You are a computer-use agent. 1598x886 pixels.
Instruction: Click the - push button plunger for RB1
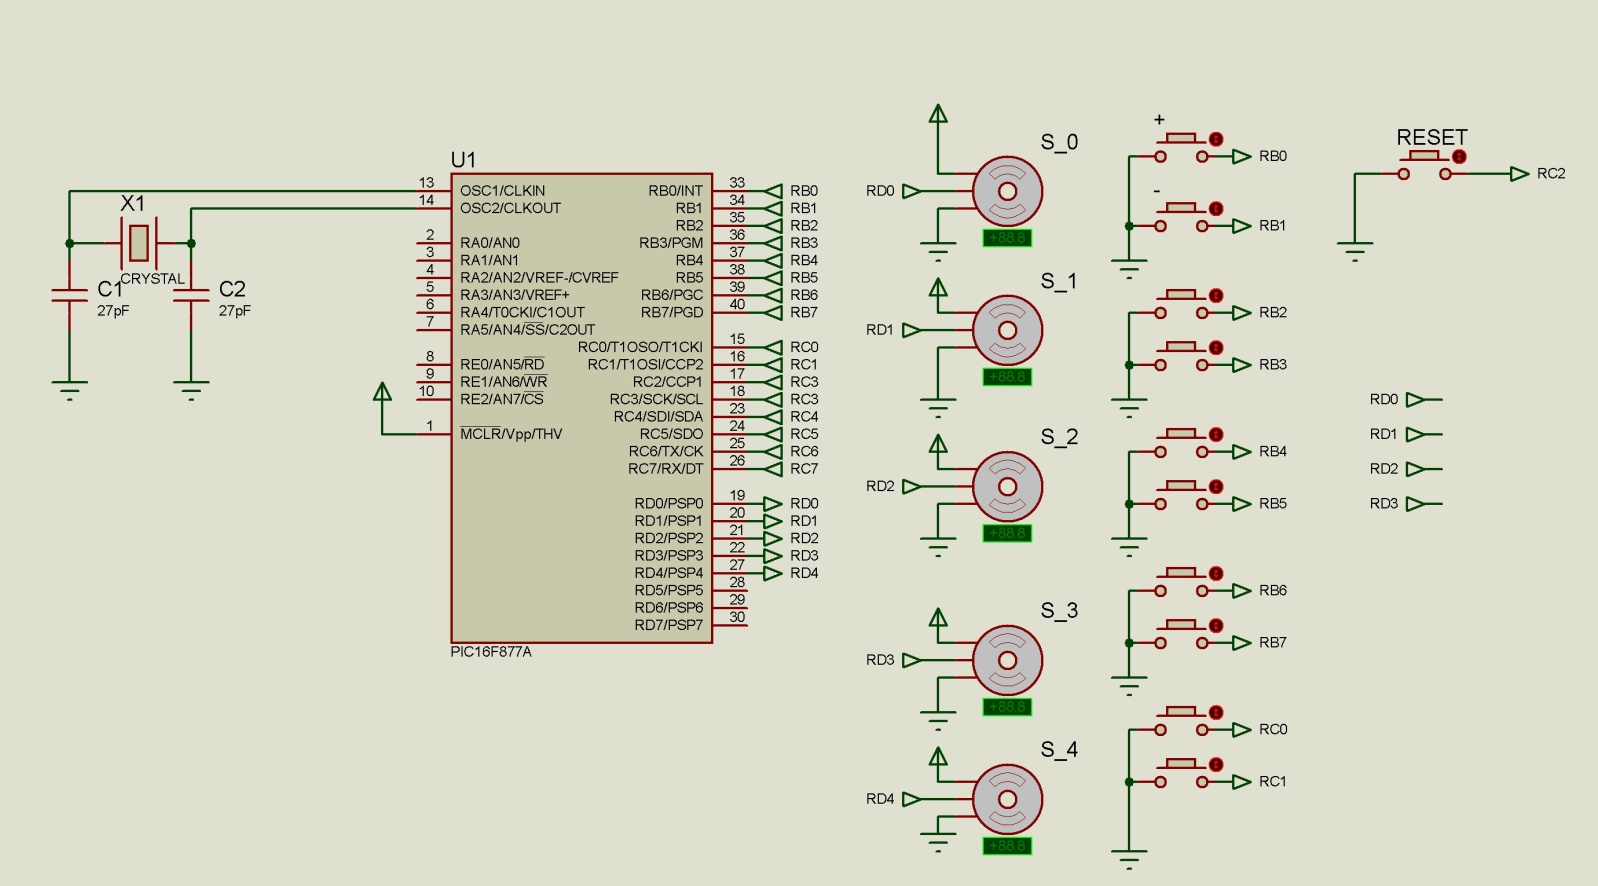coord(1181,210)
